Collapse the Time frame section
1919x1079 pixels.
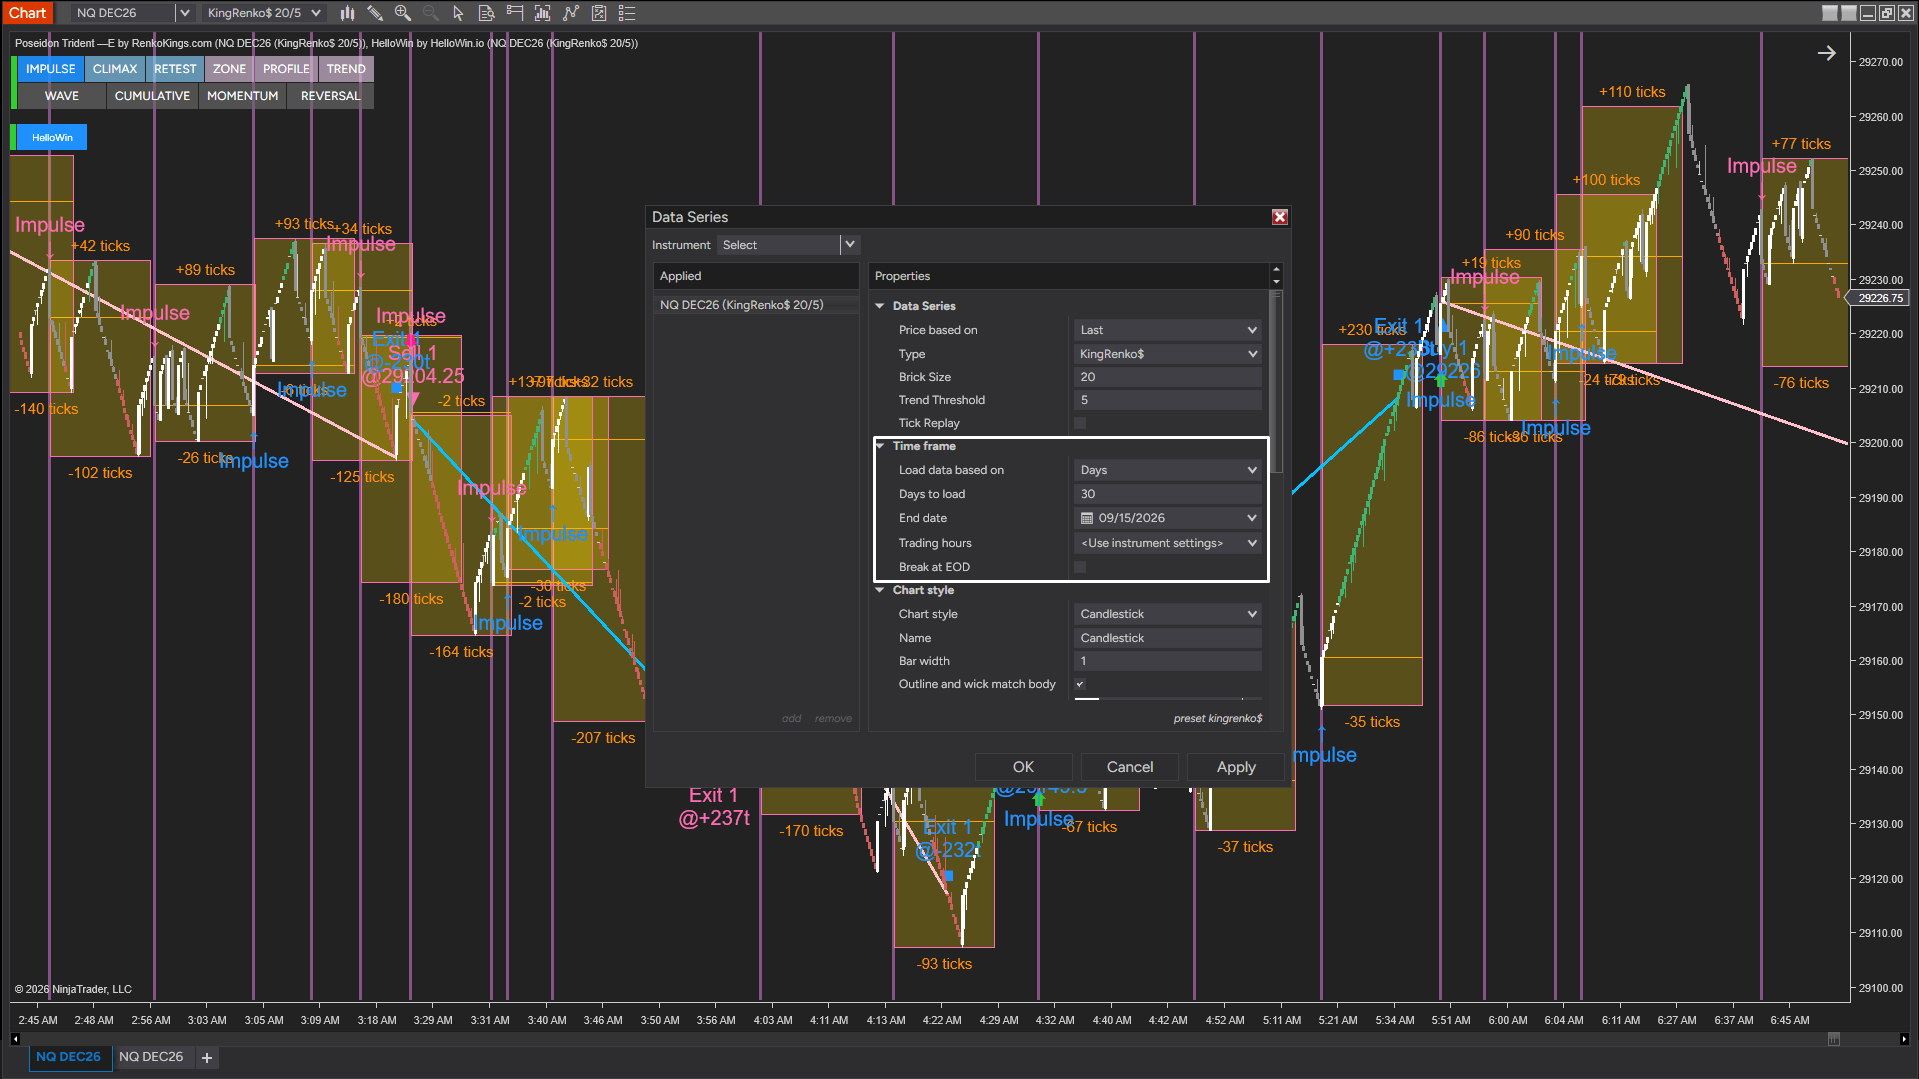[x=880, y=446]
